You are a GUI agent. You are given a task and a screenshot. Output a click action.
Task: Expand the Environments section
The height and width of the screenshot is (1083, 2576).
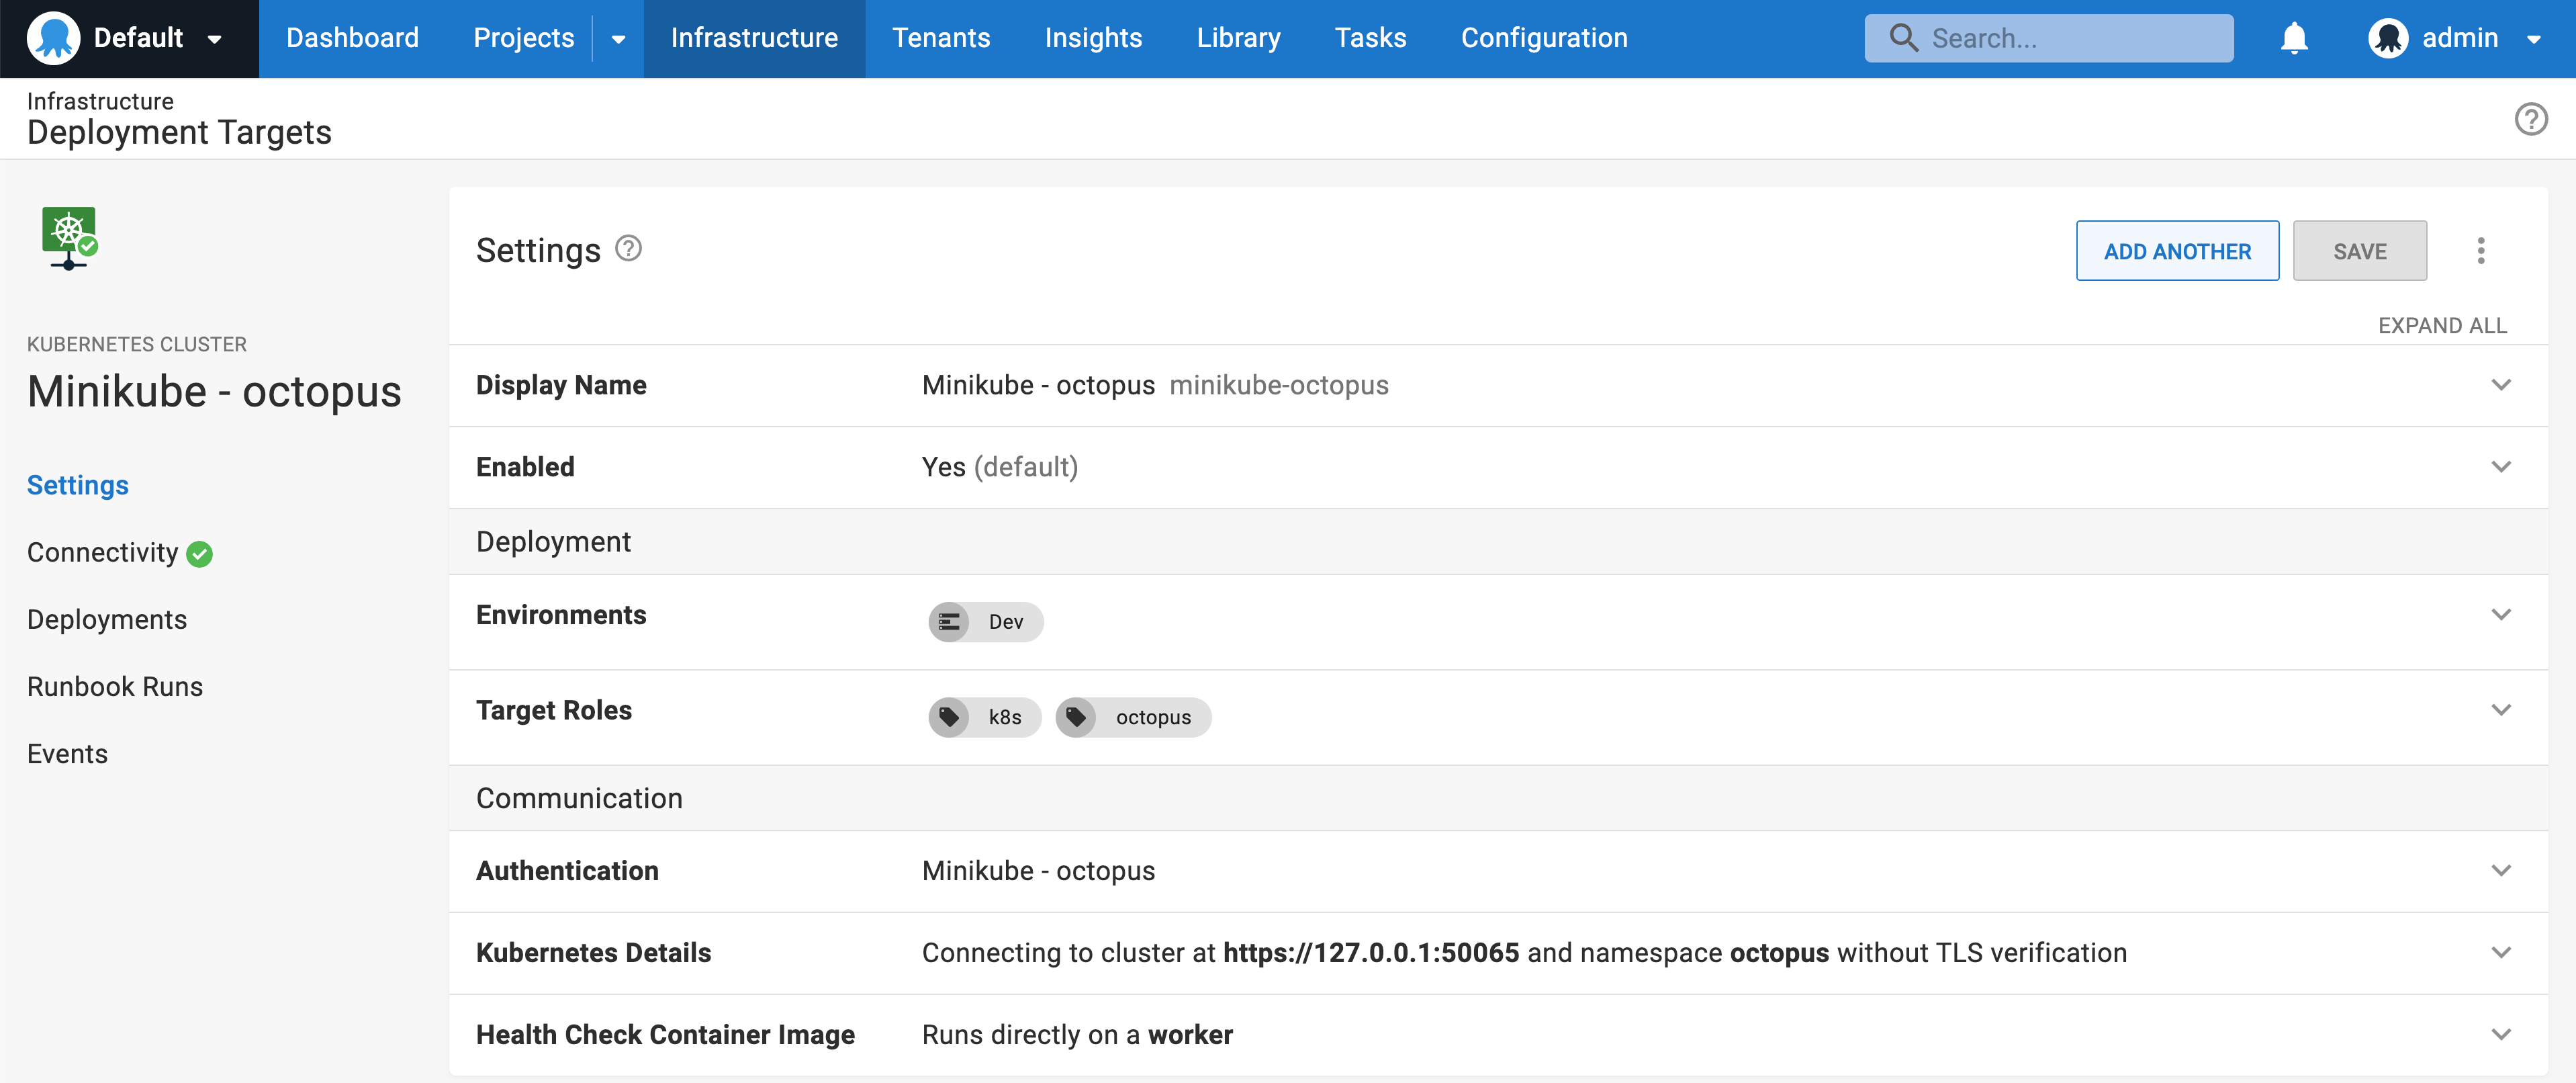[2501, 615]
